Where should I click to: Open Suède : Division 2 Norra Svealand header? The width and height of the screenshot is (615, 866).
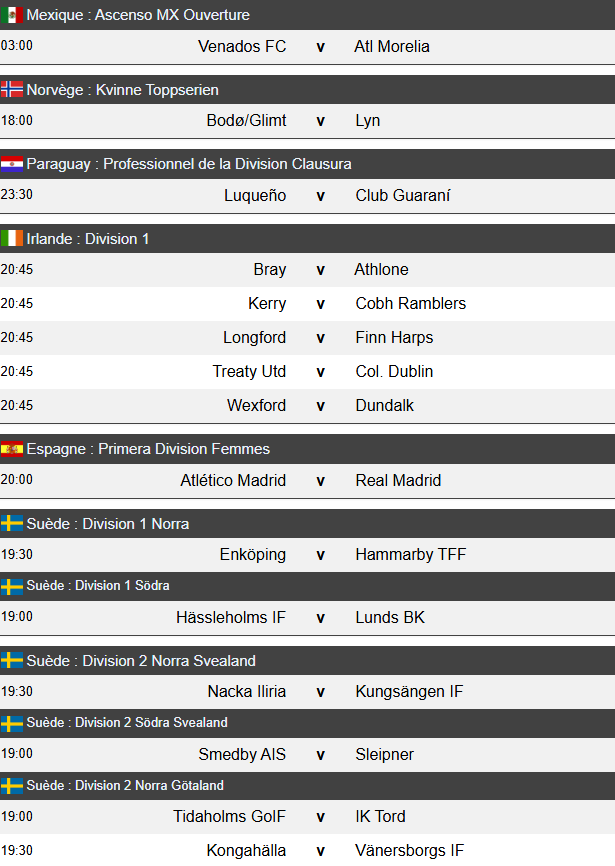point(140,661)
